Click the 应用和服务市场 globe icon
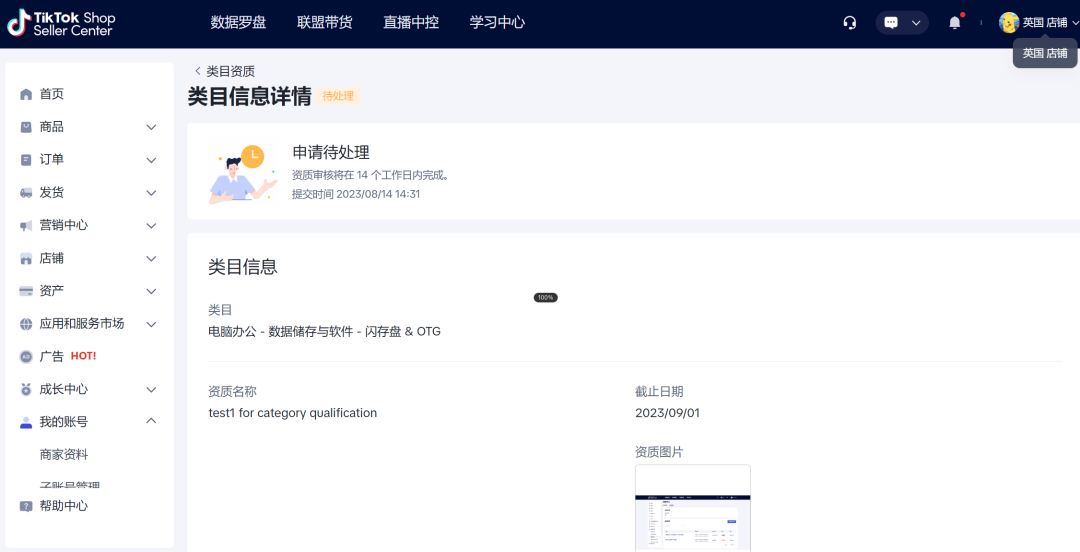This screenshot has height=552, width=1080. pos(26,324)
